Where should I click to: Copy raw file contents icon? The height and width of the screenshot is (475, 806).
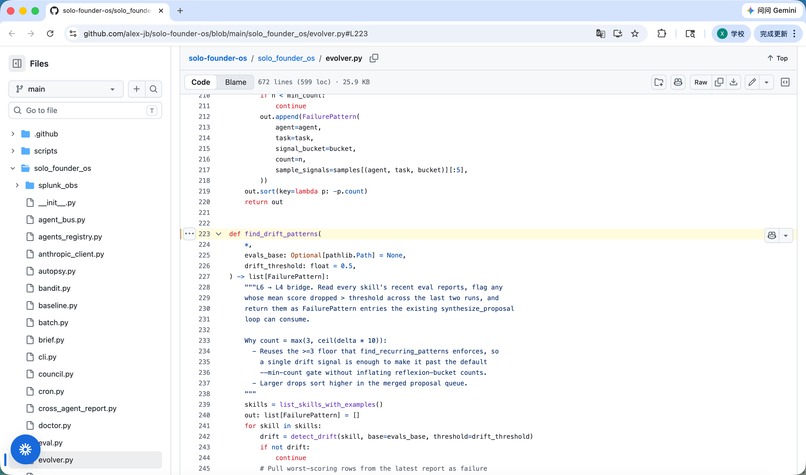(719, 82)
